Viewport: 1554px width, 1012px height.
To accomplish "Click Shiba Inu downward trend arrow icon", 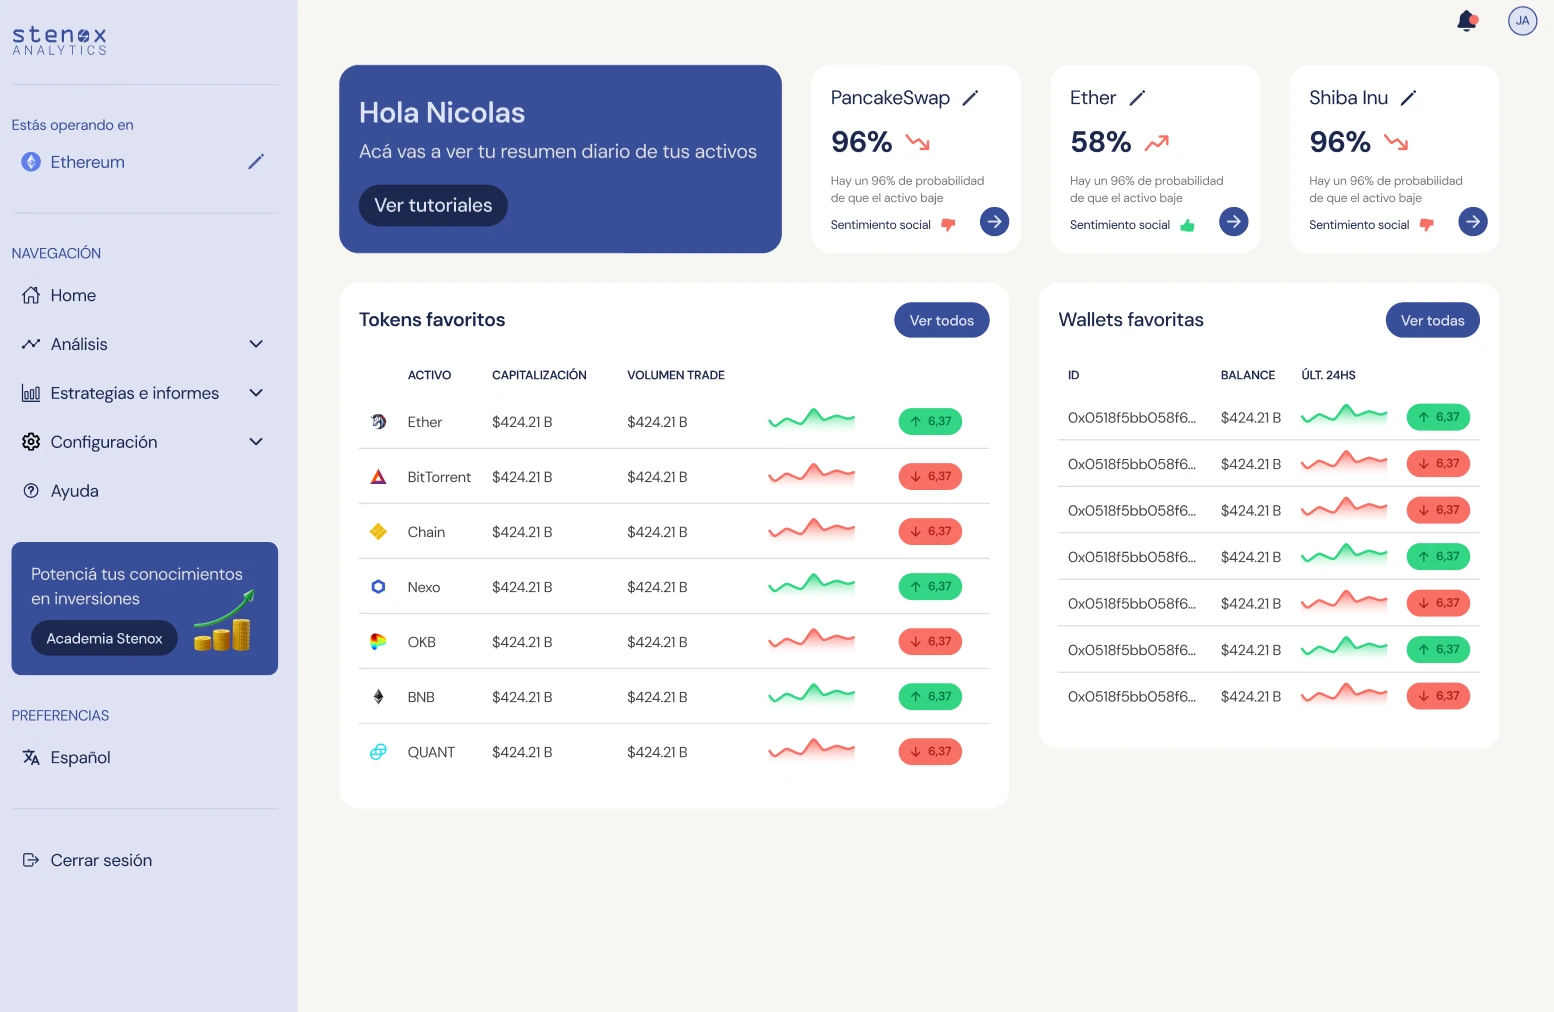I will [x=1397, y=142].
